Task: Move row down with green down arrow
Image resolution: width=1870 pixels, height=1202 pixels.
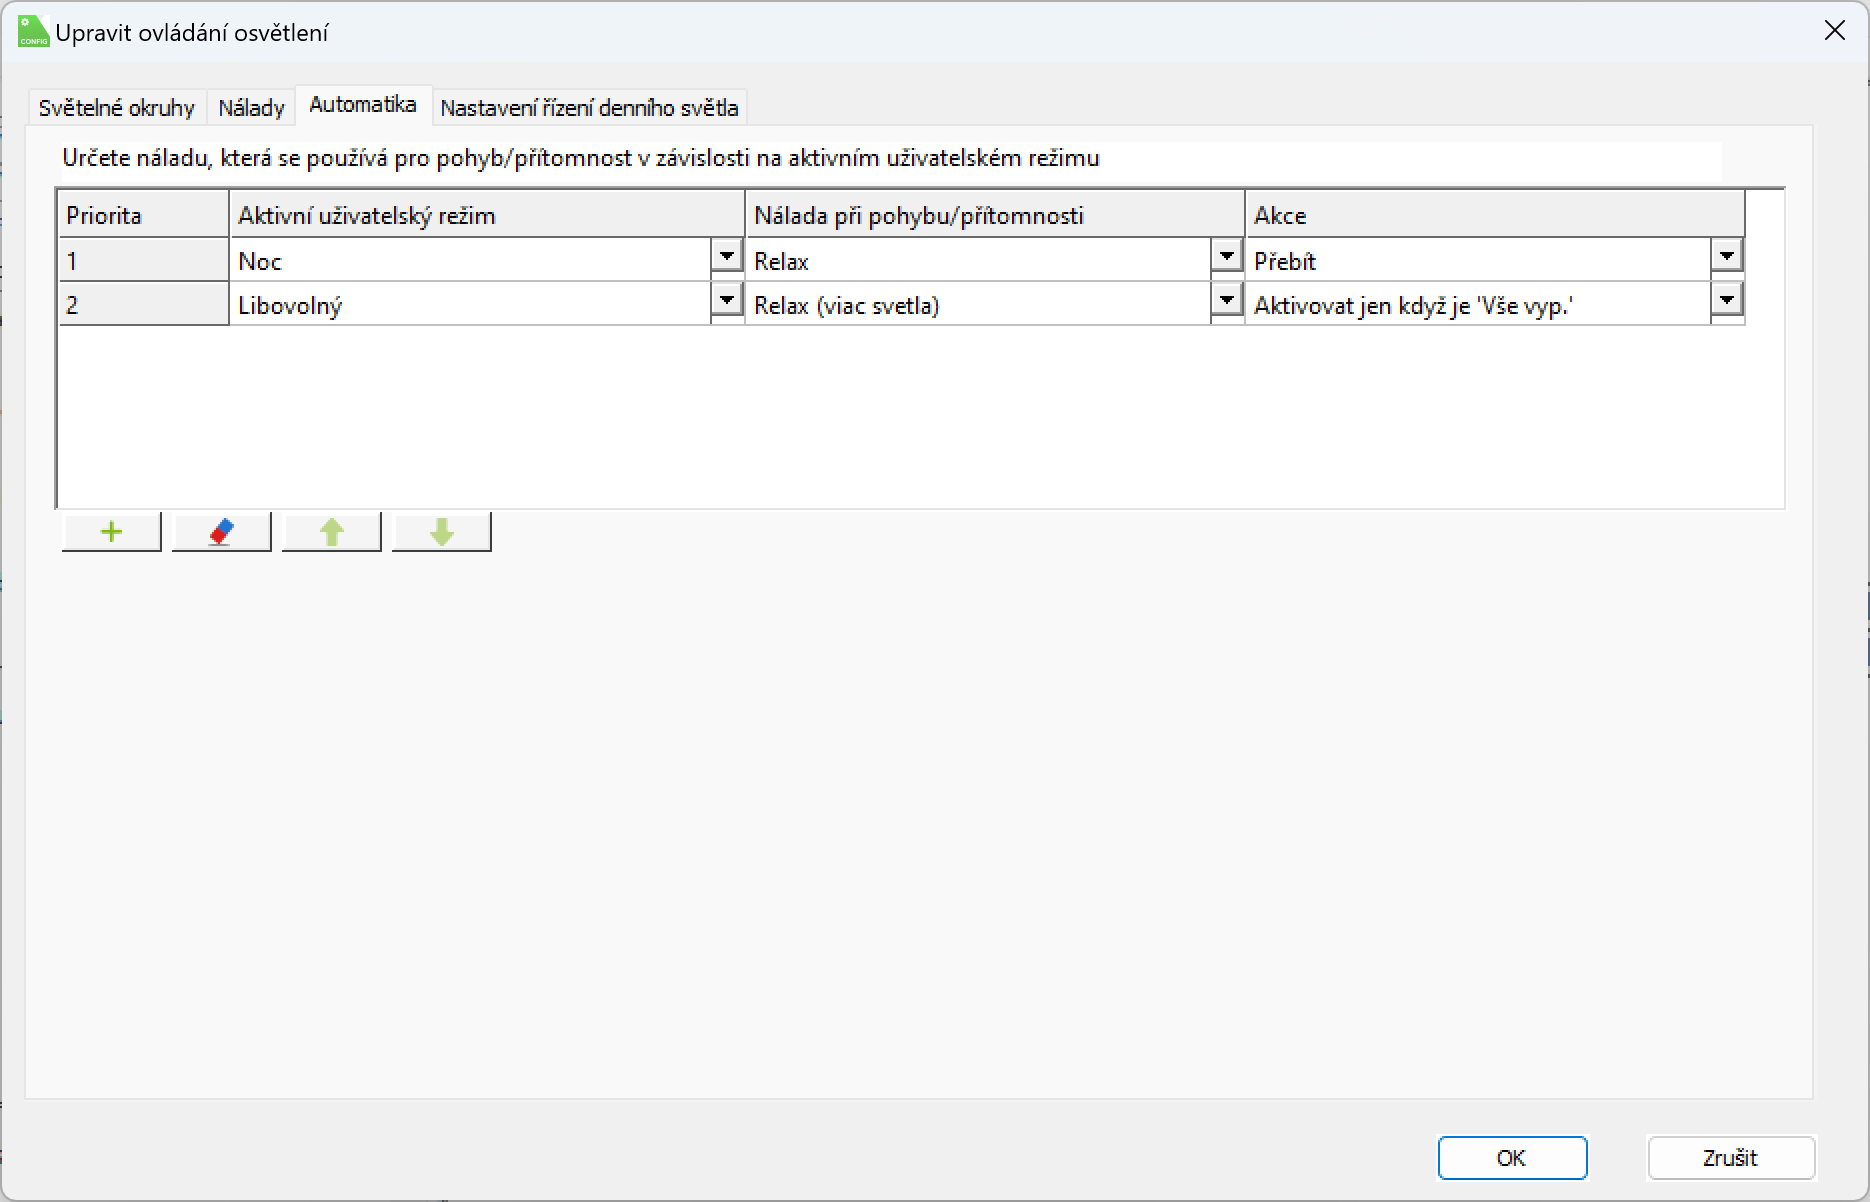Action: coord(441,532)
